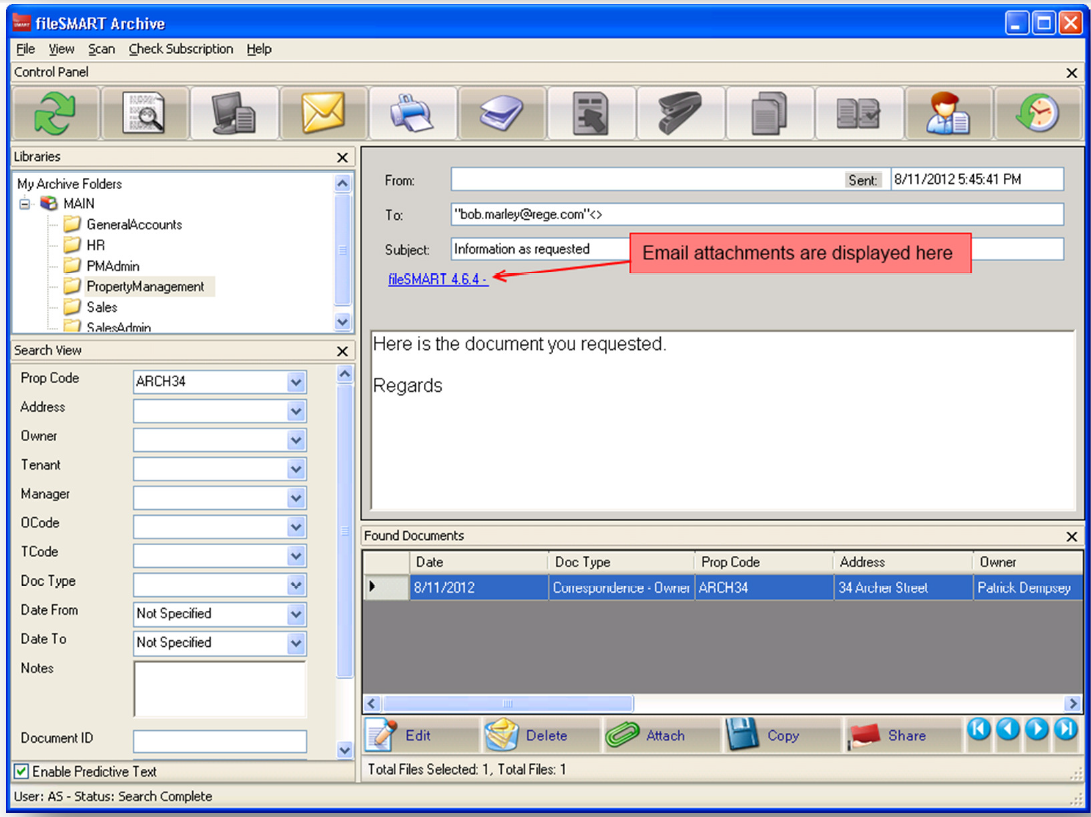Click the Share button
The width and height of the screenshot is (1091, 817).
pyautogui.click(x=903, y=736)
